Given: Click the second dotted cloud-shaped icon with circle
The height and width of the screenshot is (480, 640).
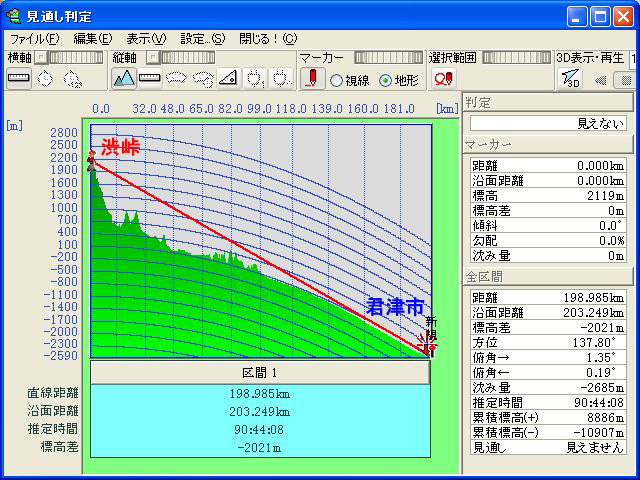Looking at the screenshot, I should point(202,78).
